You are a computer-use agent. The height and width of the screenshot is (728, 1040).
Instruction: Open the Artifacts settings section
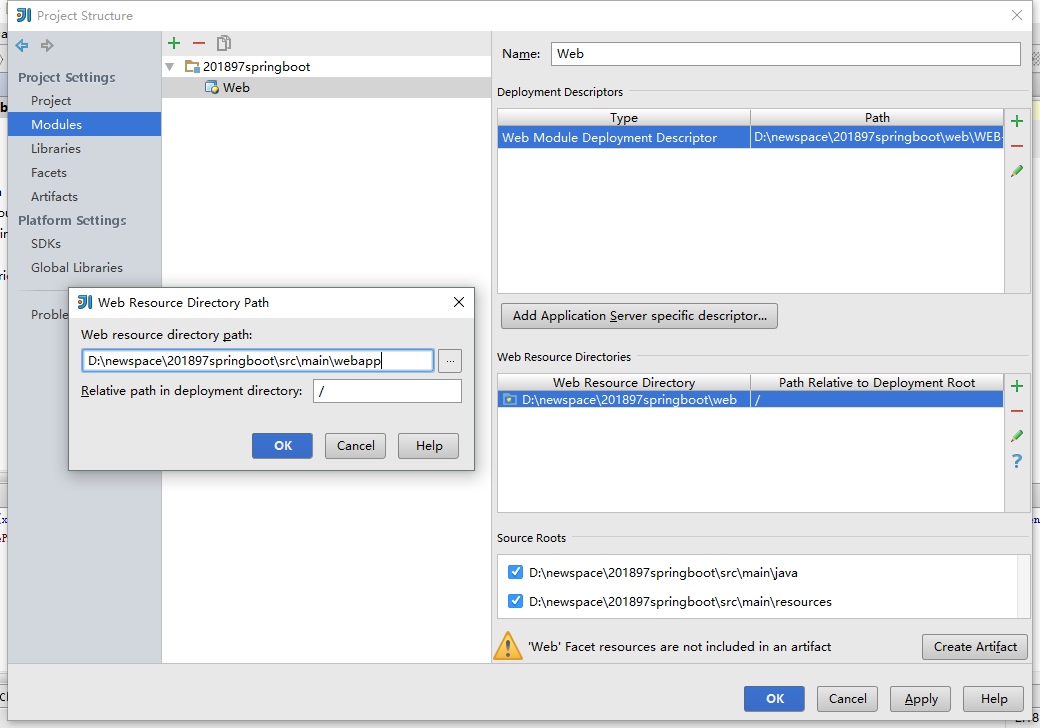(x=54, y=197)
